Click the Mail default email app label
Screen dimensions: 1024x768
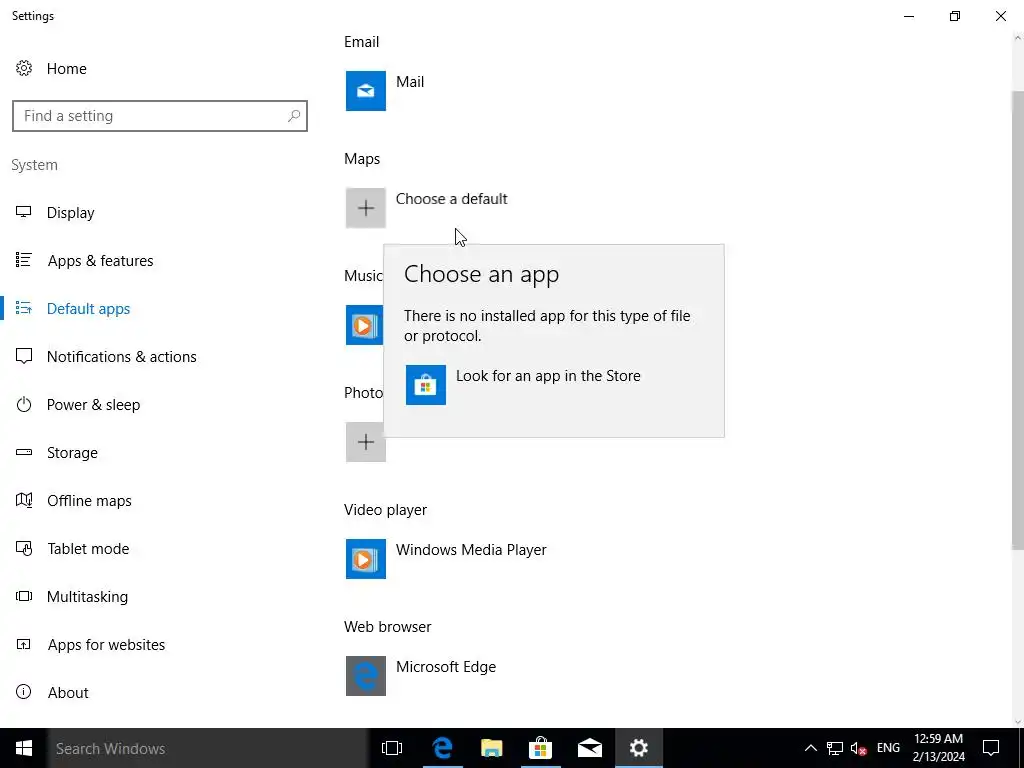pos(410,82)
